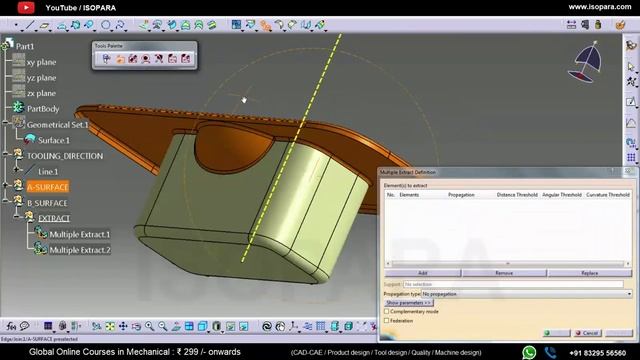The image size is (640, 360).
Task: Select the Point tool in top toolbar
Action: coord(16,25)
